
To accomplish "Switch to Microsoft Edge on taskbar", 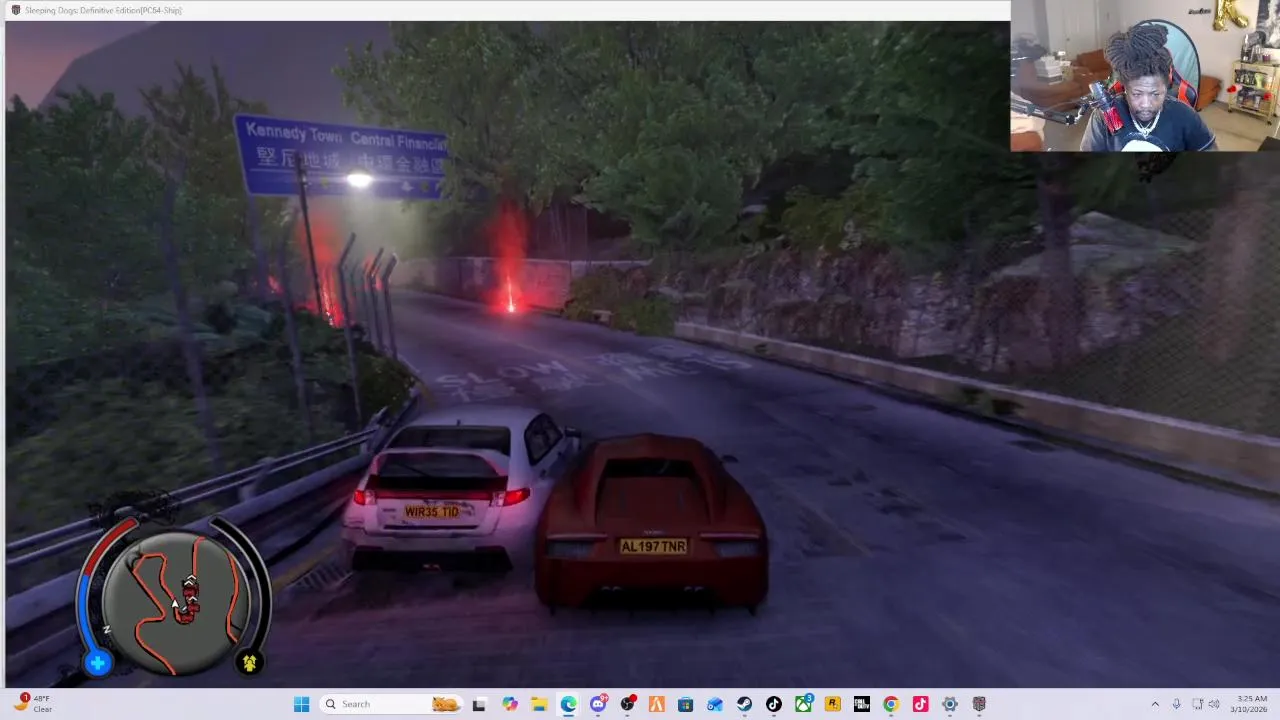I will [568, 704].
